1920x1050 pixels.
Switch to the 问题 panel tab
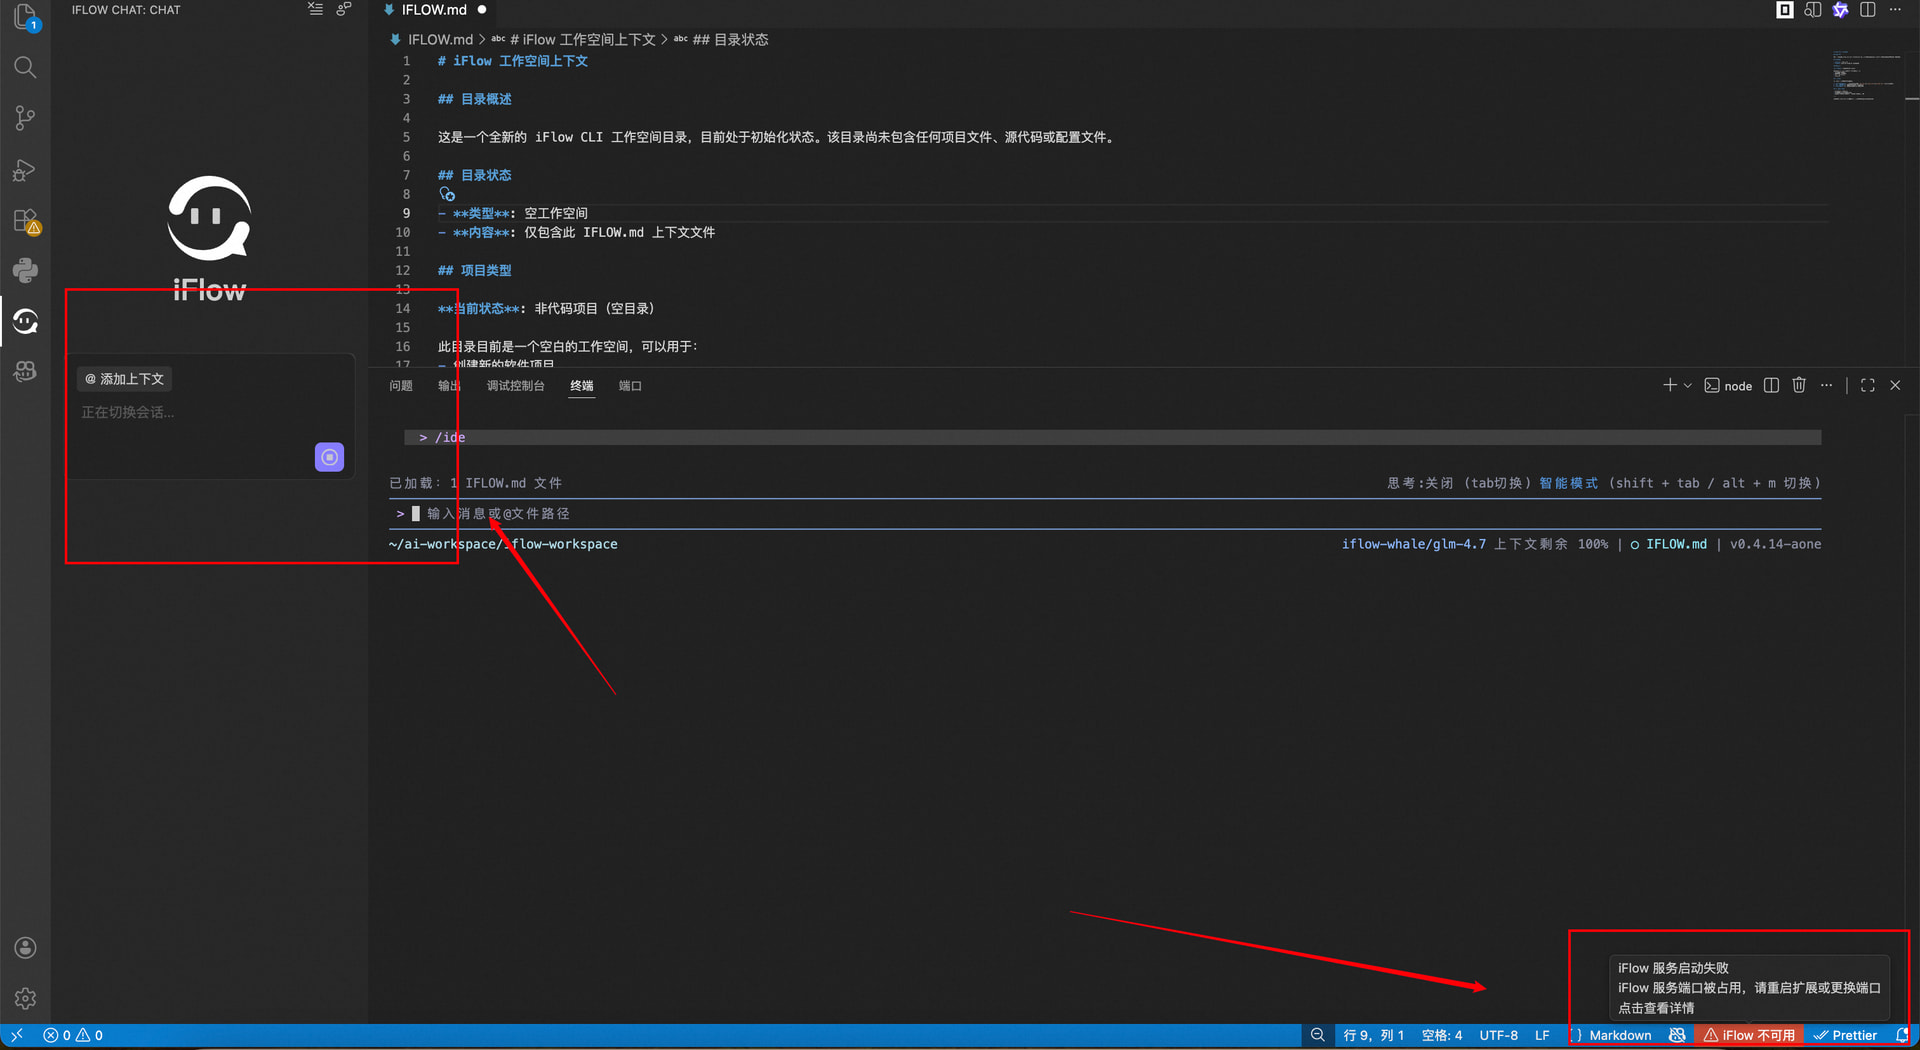pyautogui.click(x=401, y=386)
